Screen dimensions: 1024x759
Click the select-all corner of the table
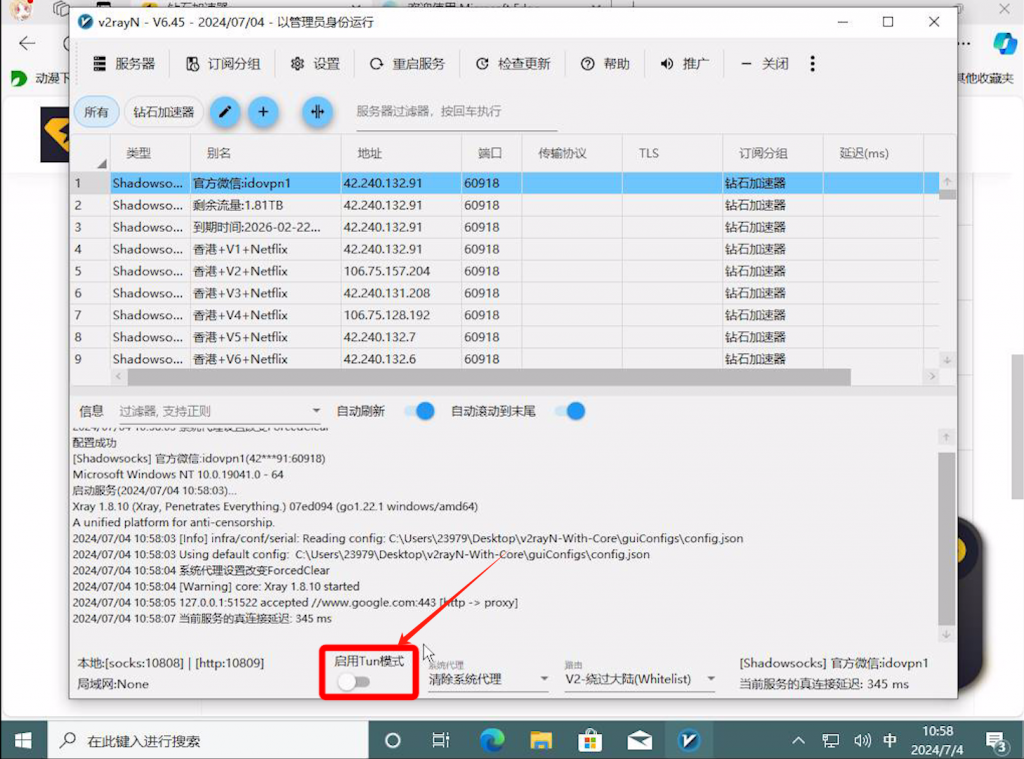click(x=90, y=153)
